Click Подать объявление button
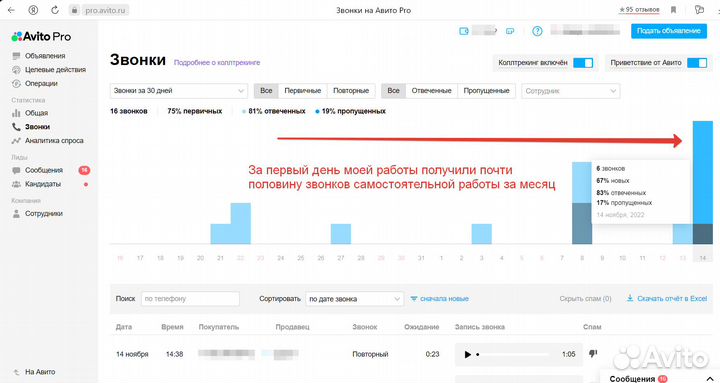The image size is (720, 383). click(x=669, y=31)
